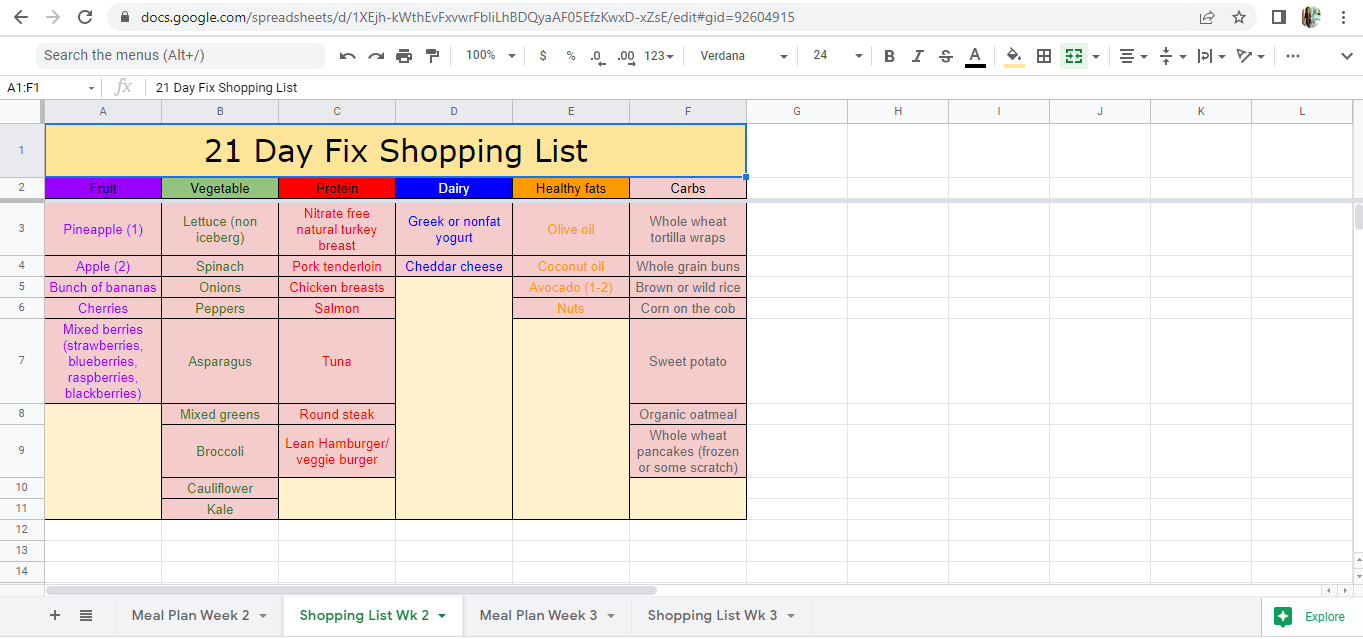Bookmark this page with star icon
This screenshot has width=1363, height=639.
point(1239,17)
